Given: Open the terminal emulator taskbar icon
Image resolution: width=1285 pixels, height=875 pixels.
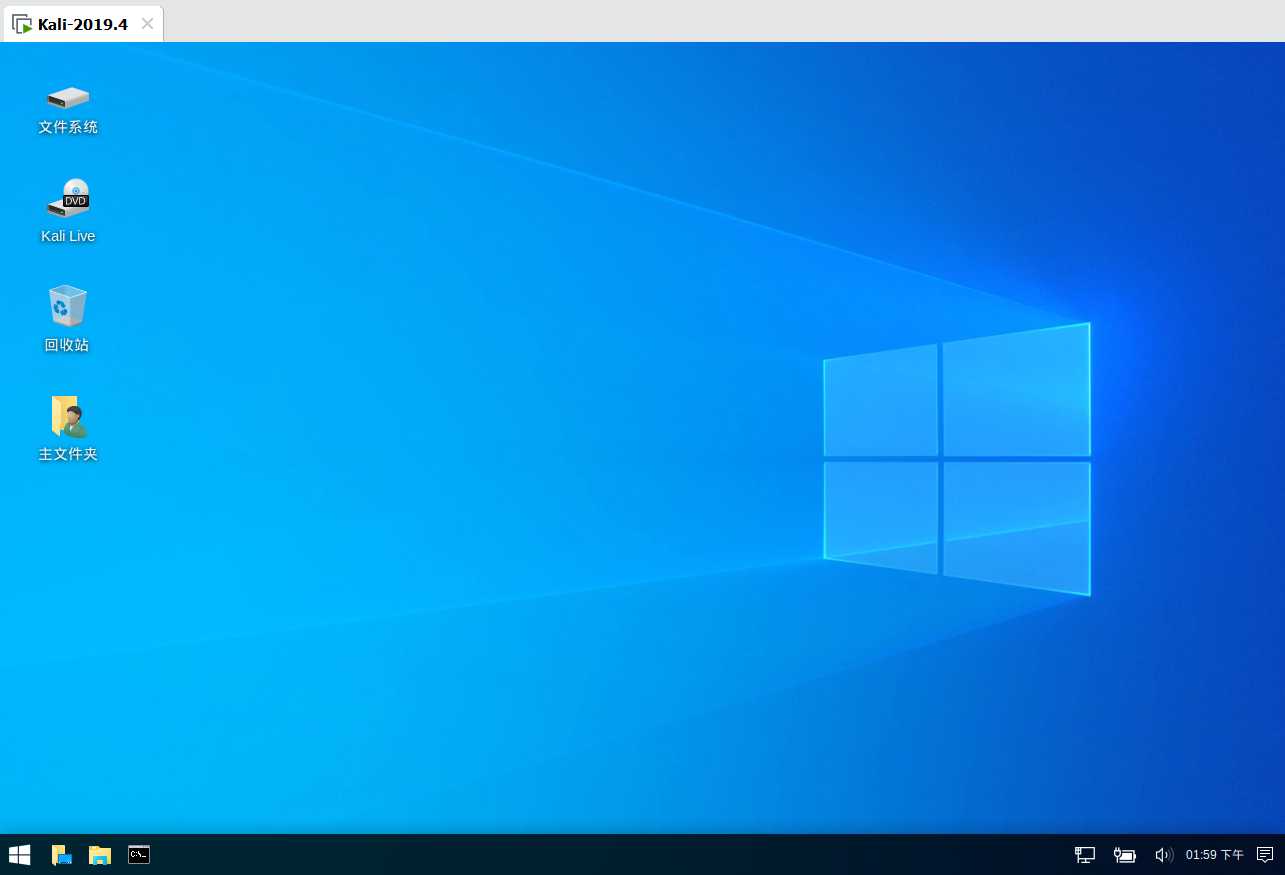Looking at the screenshot, I should point(139,855).
